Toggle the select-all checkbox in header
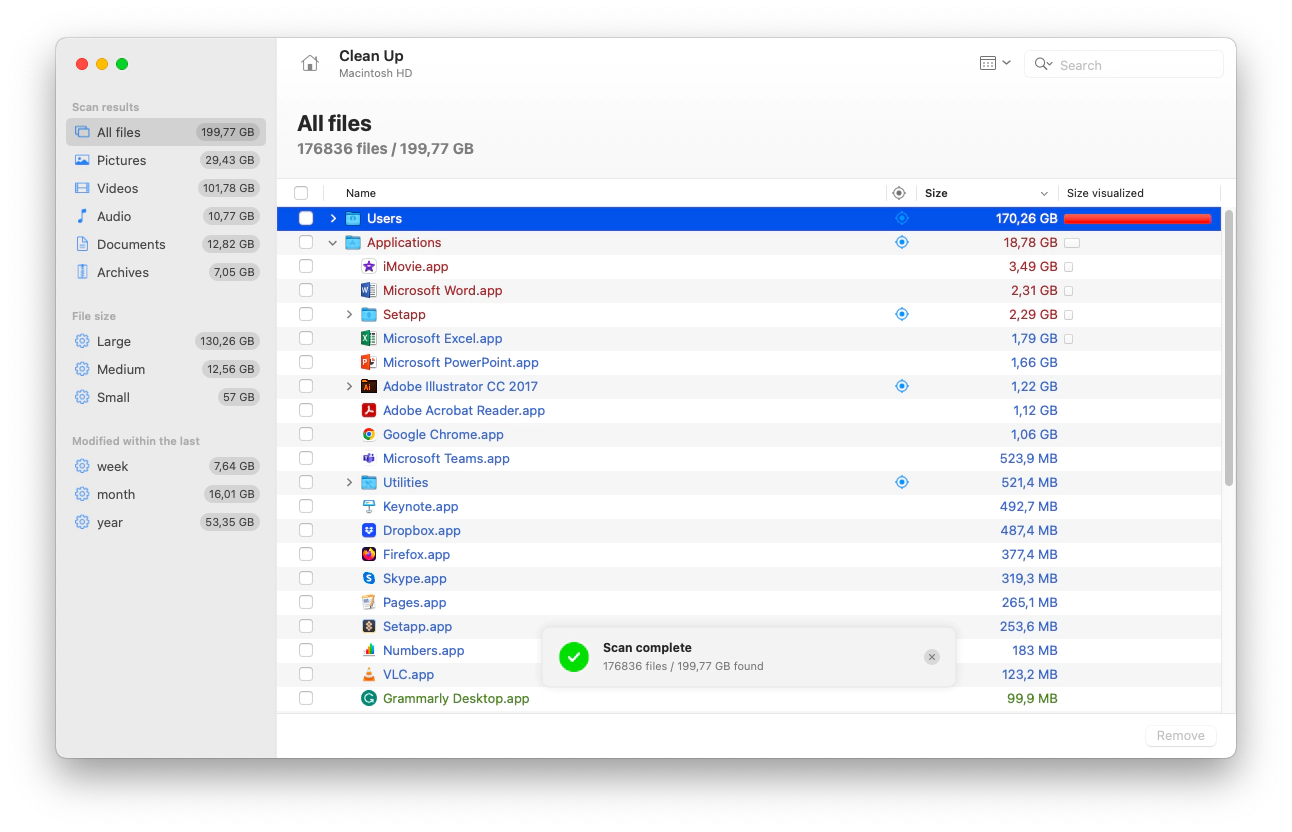 tap(301, 193)
